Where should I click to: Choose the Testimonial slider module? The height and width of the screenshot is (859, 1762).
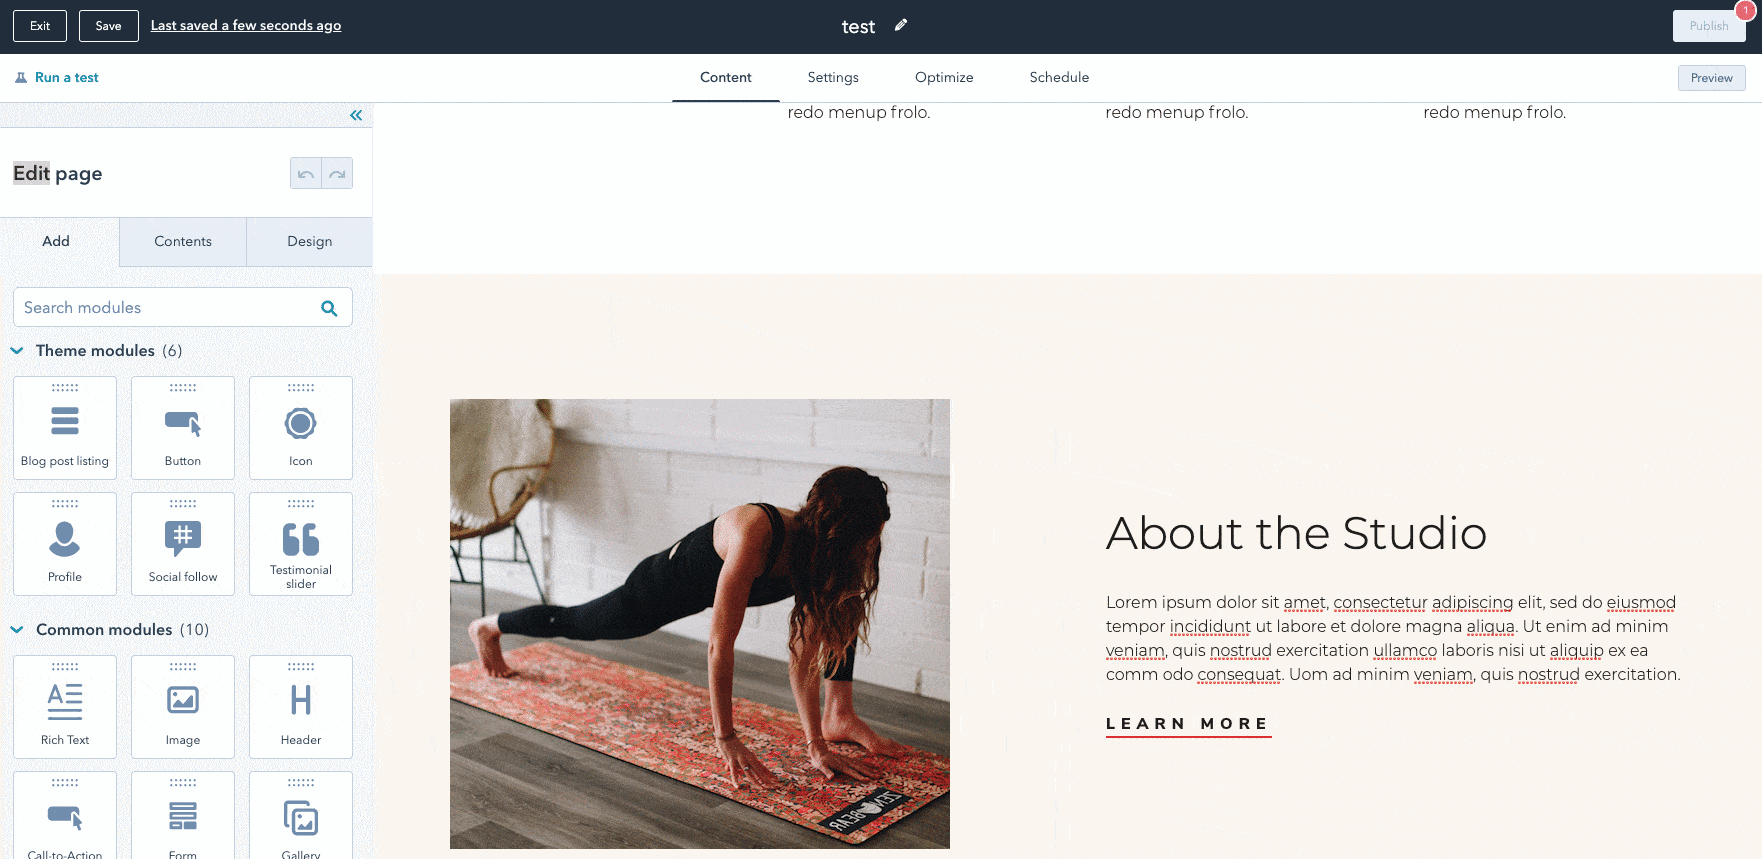(x=301, y=544)
